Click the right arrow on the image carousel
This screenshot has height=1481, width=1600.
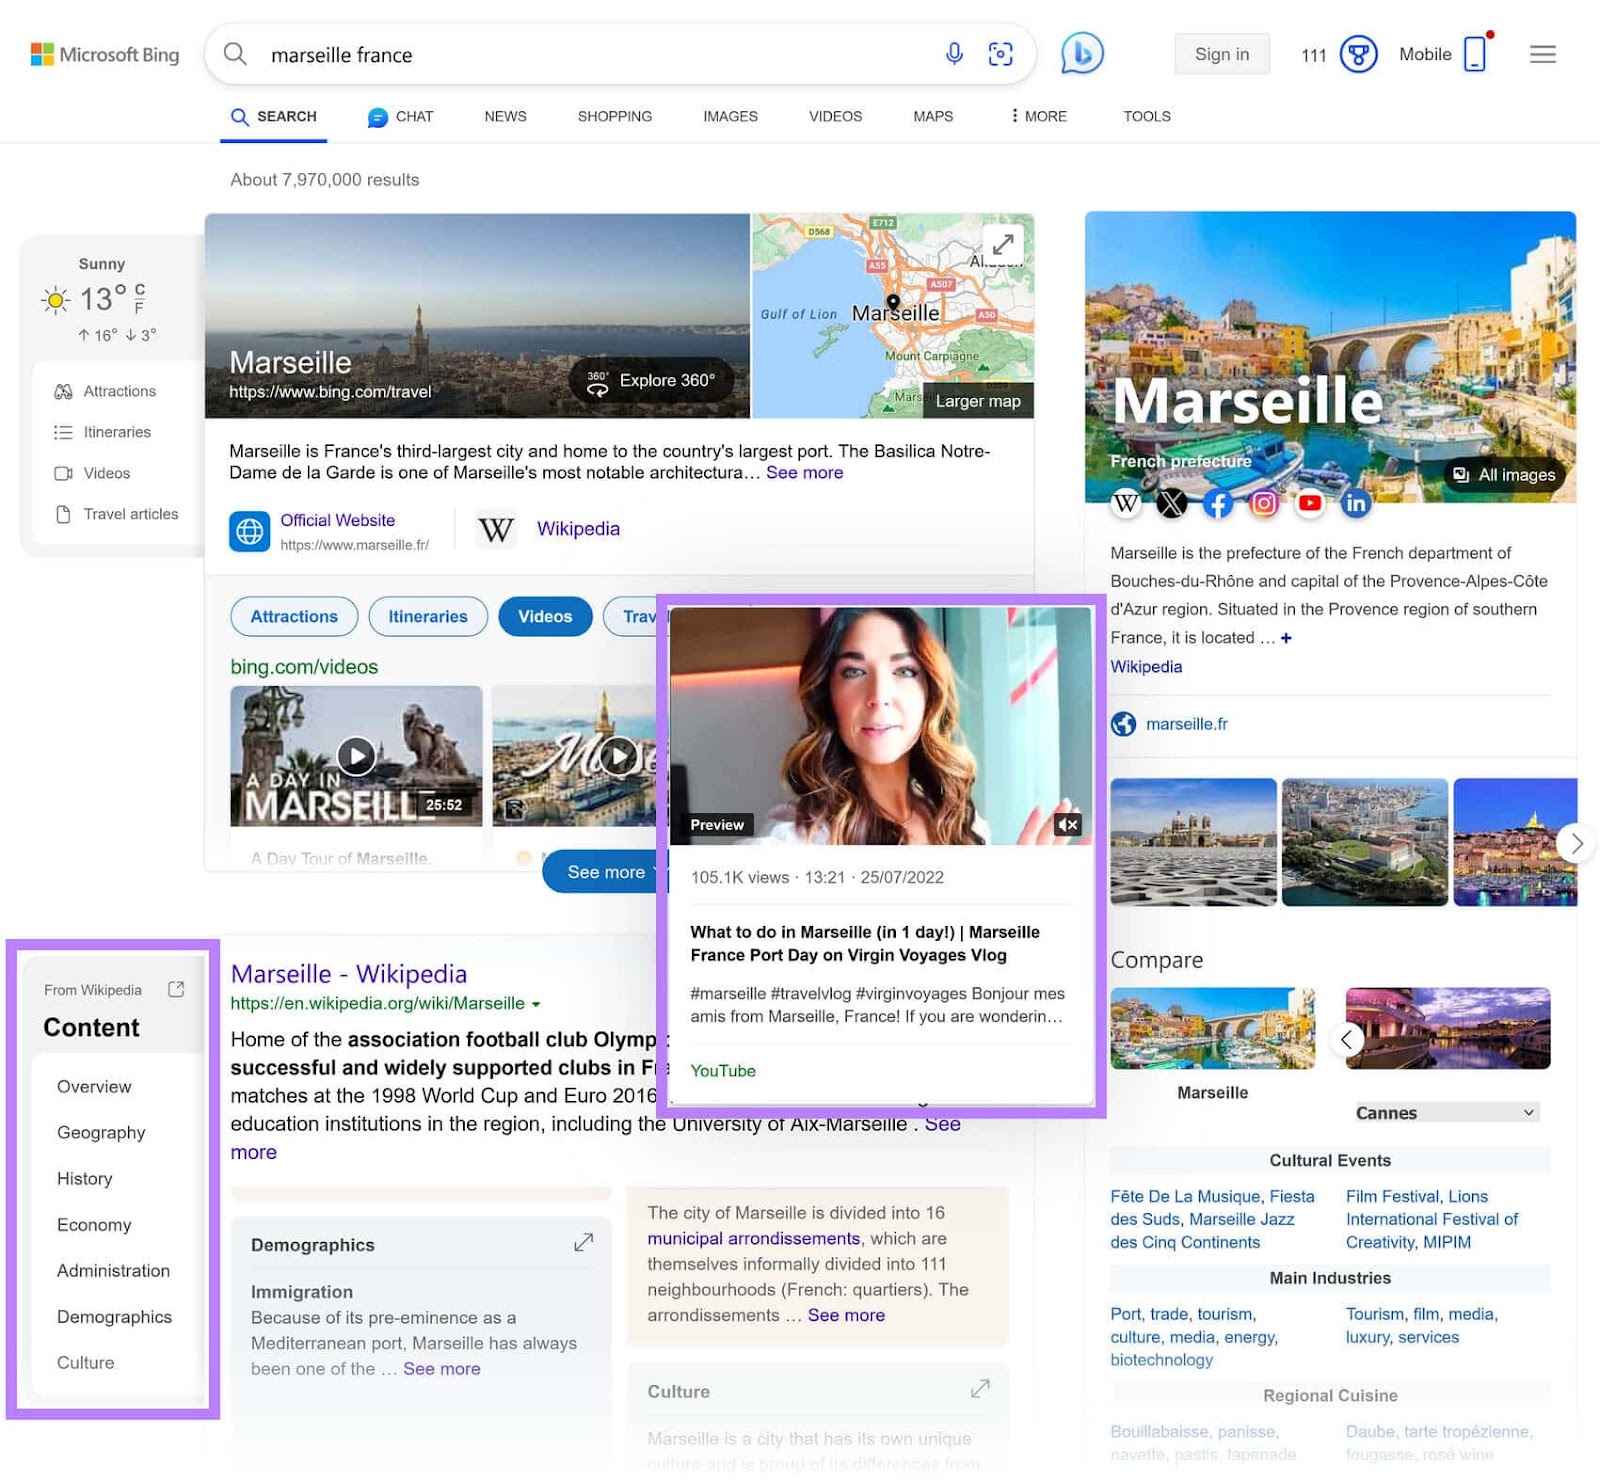[x=1575, y=843]
